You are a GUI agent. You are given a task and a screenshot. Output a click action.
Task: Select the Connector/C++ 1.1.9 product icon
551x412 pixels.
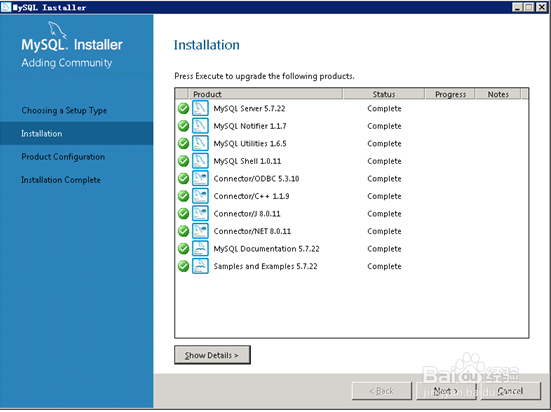tap(200, 196)
